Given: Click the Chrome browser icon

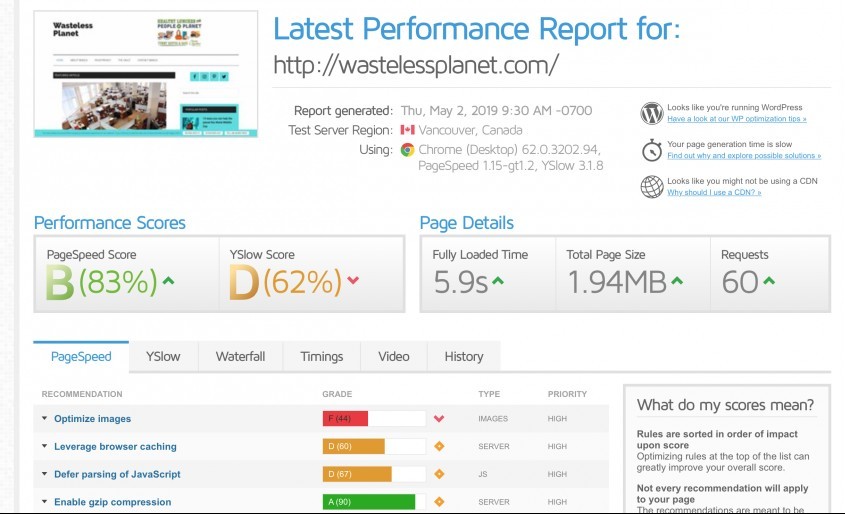Looking at the screenshot, I should (407, 150).
